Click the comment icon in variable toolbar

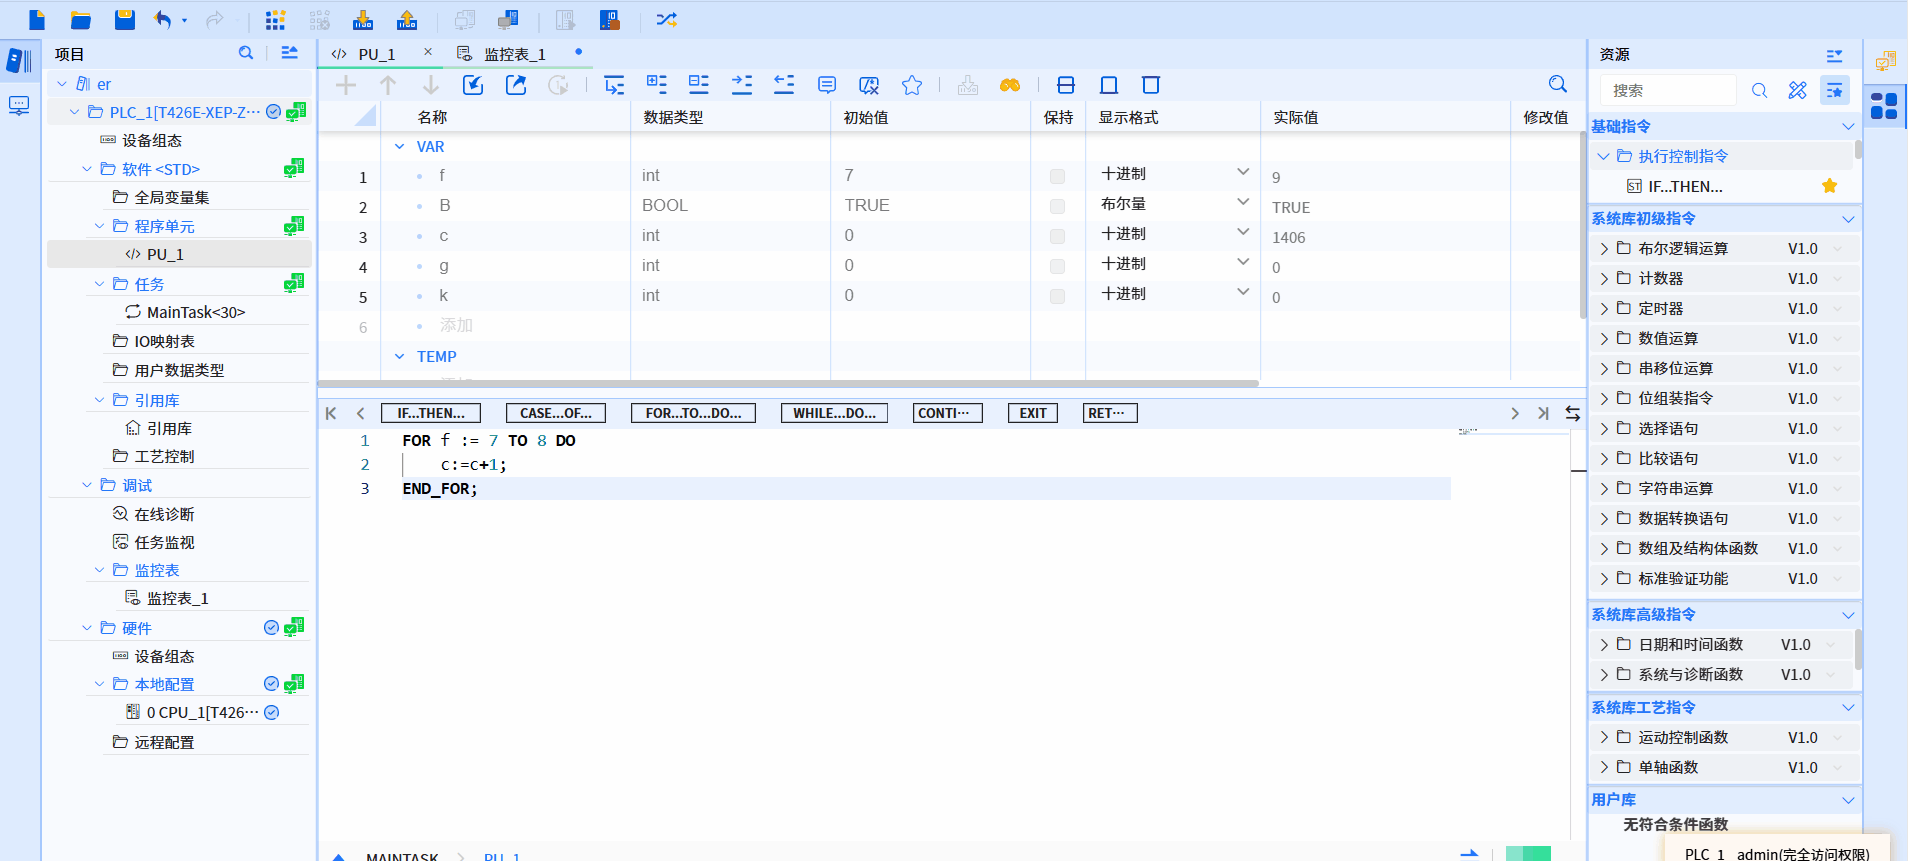tap(827, 85)
